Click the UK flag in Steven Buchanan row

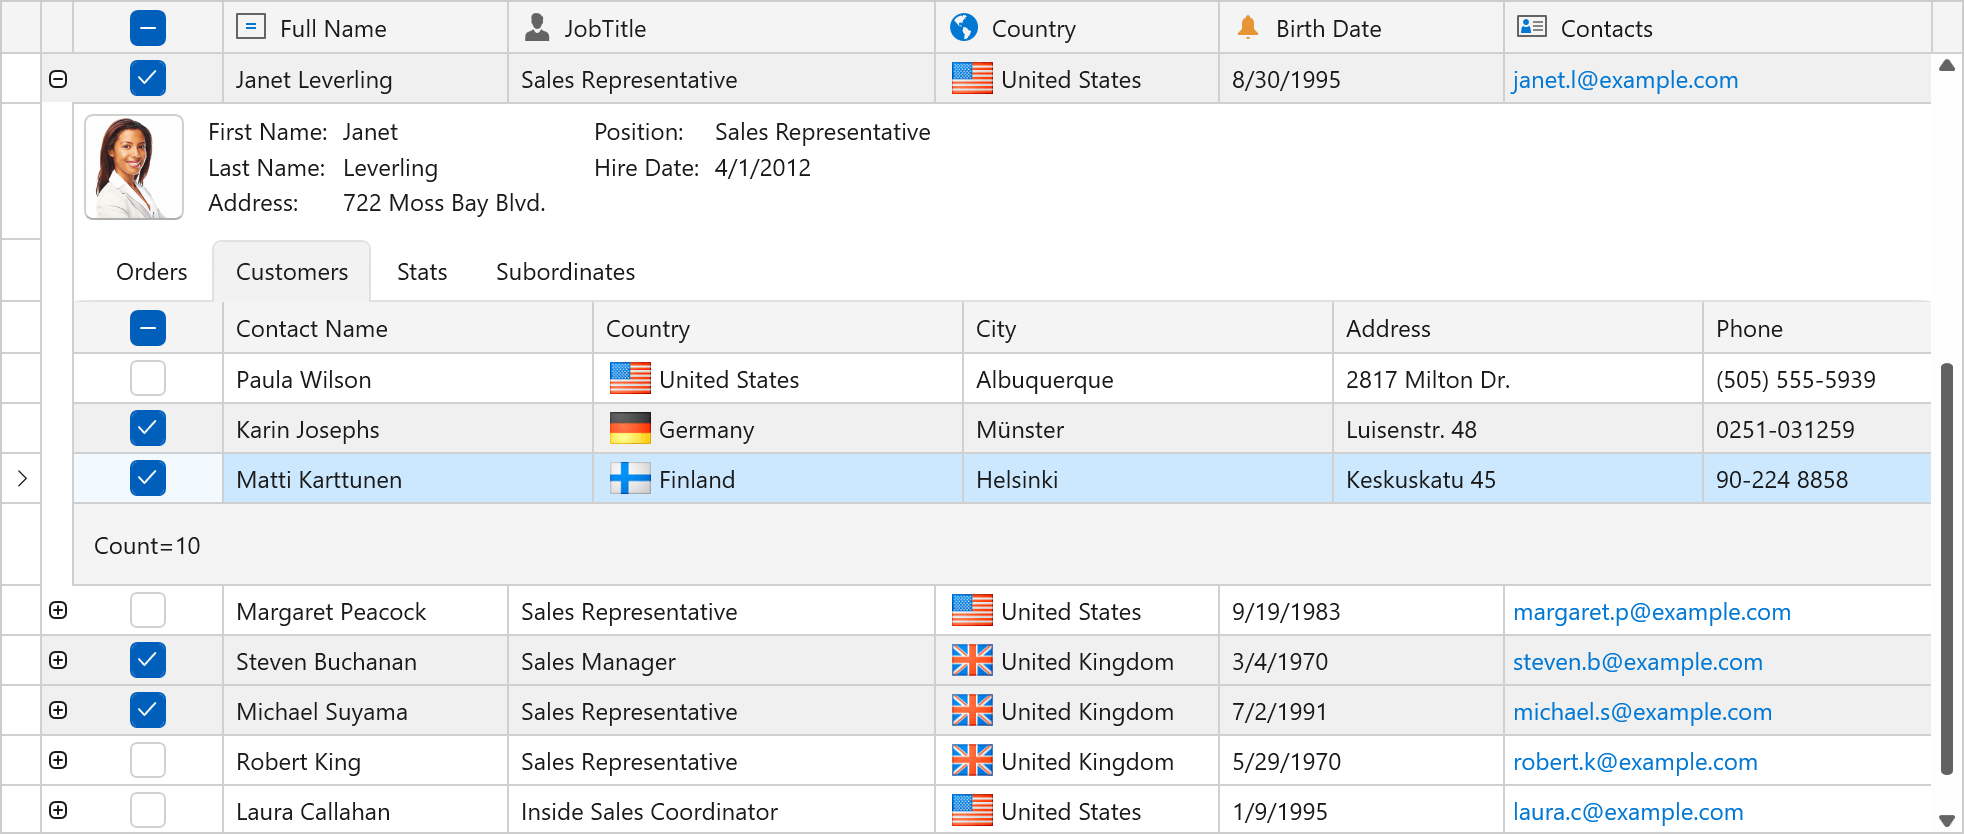(972, 661)
